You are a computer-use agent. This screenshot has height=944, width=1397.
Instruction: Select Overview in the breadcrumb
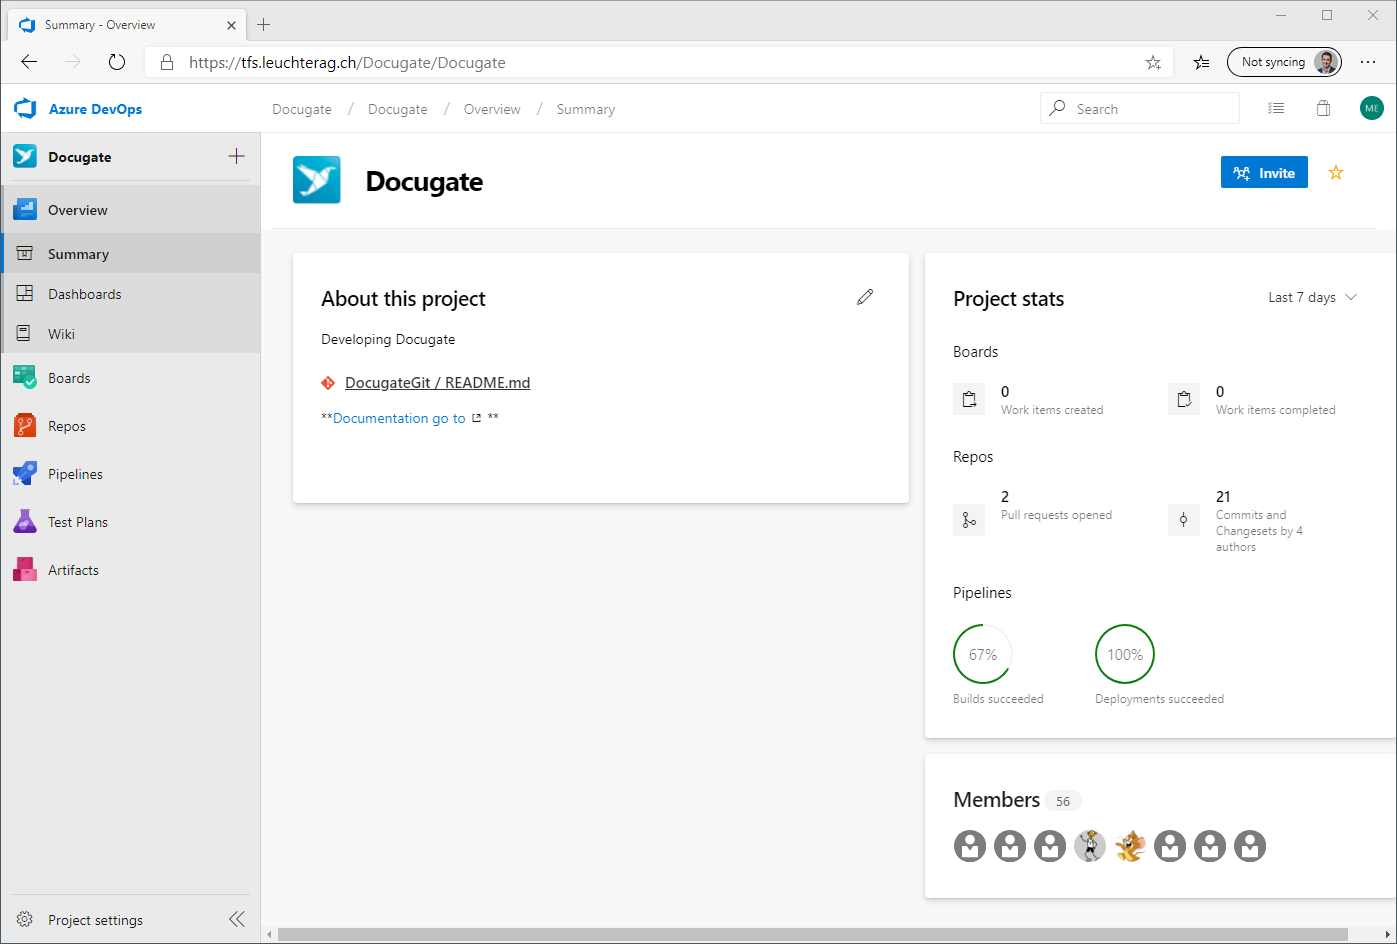[492, 109]
